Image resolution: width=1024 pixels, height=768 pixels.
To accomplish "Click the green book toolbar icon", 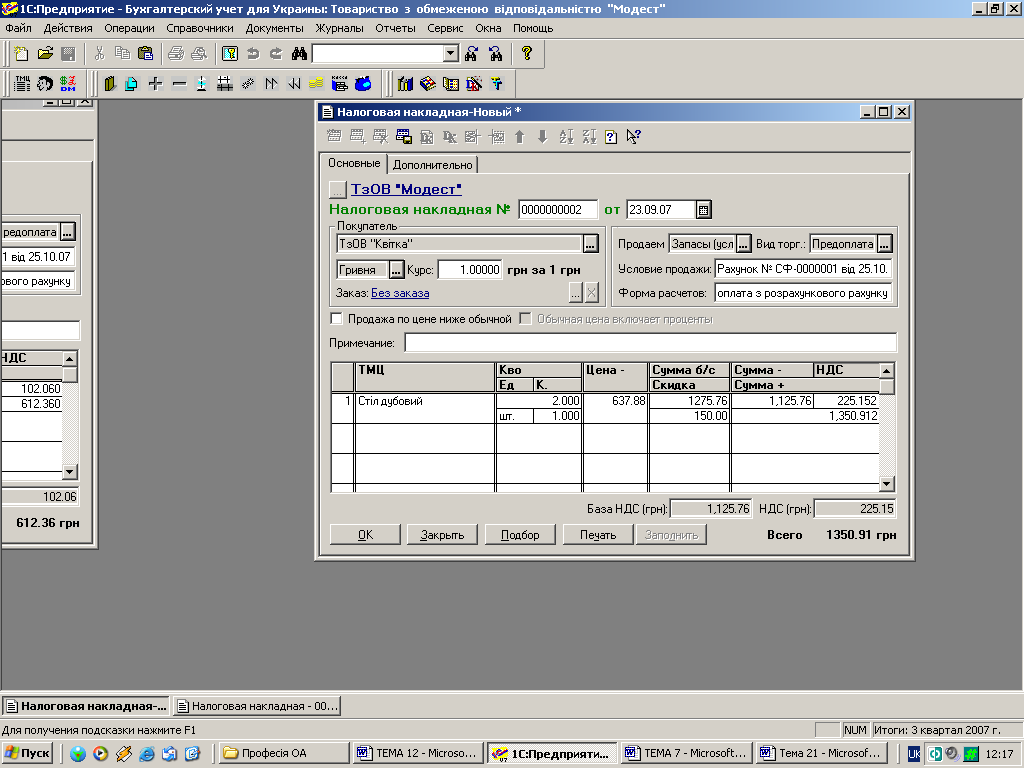I will pos(110,84).
